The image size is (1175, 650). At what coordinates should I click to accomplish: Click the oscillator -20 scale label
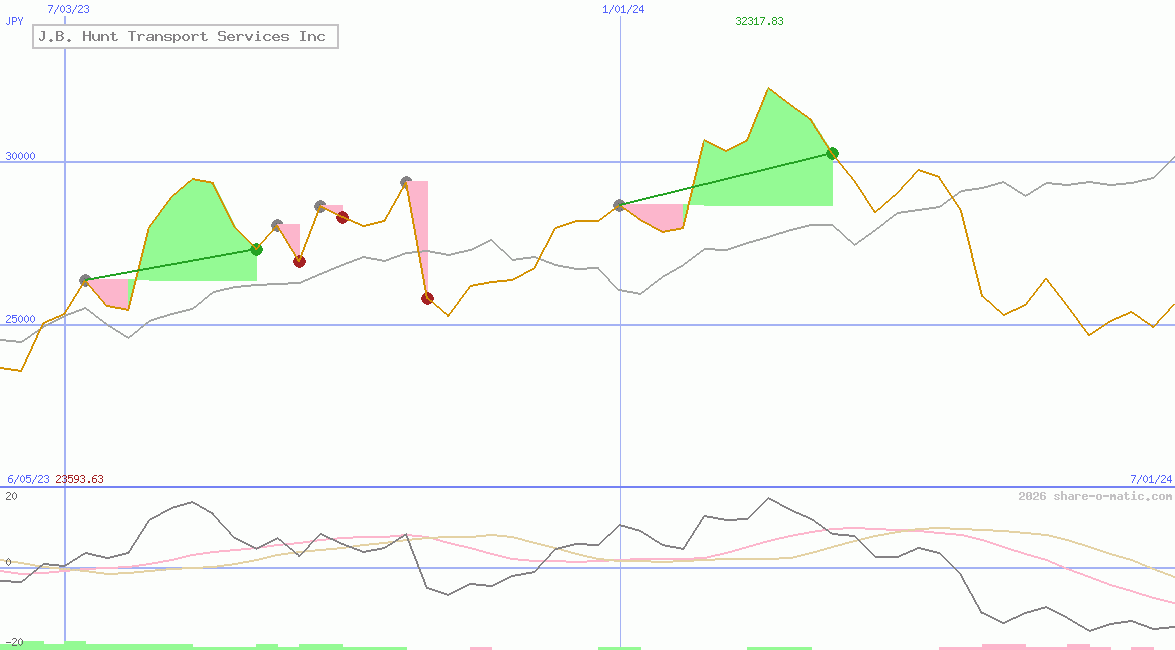coord(14,643)
